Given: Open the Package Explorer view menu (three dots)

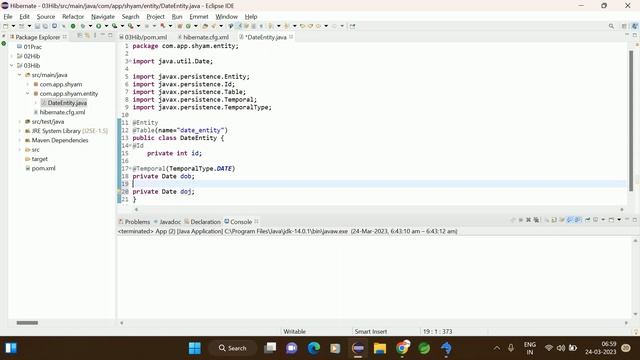Looking at the screenshot, I should 95,36.
